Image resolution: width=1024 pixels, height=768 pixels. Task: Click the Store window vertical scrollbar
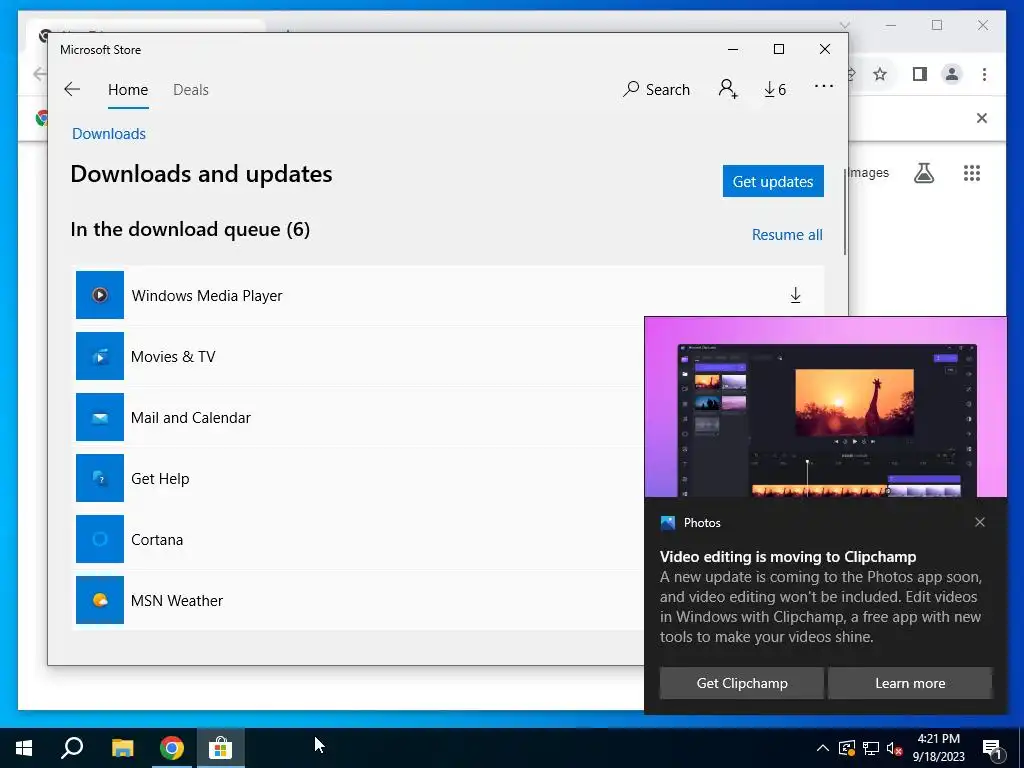tap(844, 211)
